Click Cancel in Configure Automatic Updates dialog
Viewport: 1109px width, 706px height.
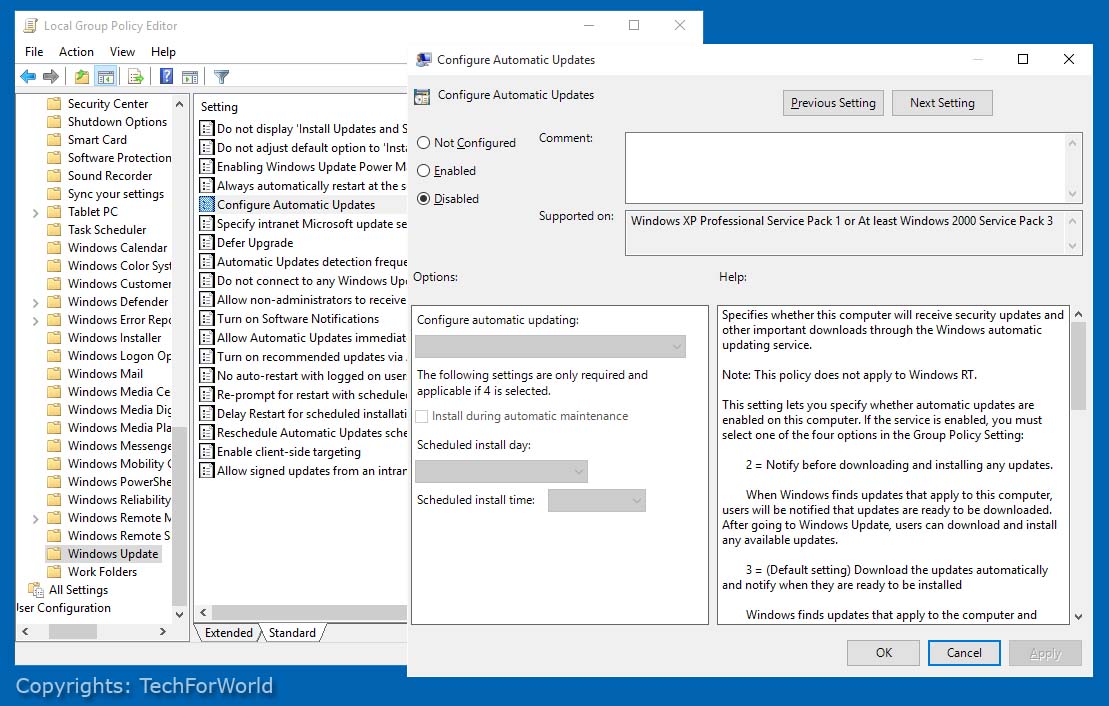pos(964,653)
